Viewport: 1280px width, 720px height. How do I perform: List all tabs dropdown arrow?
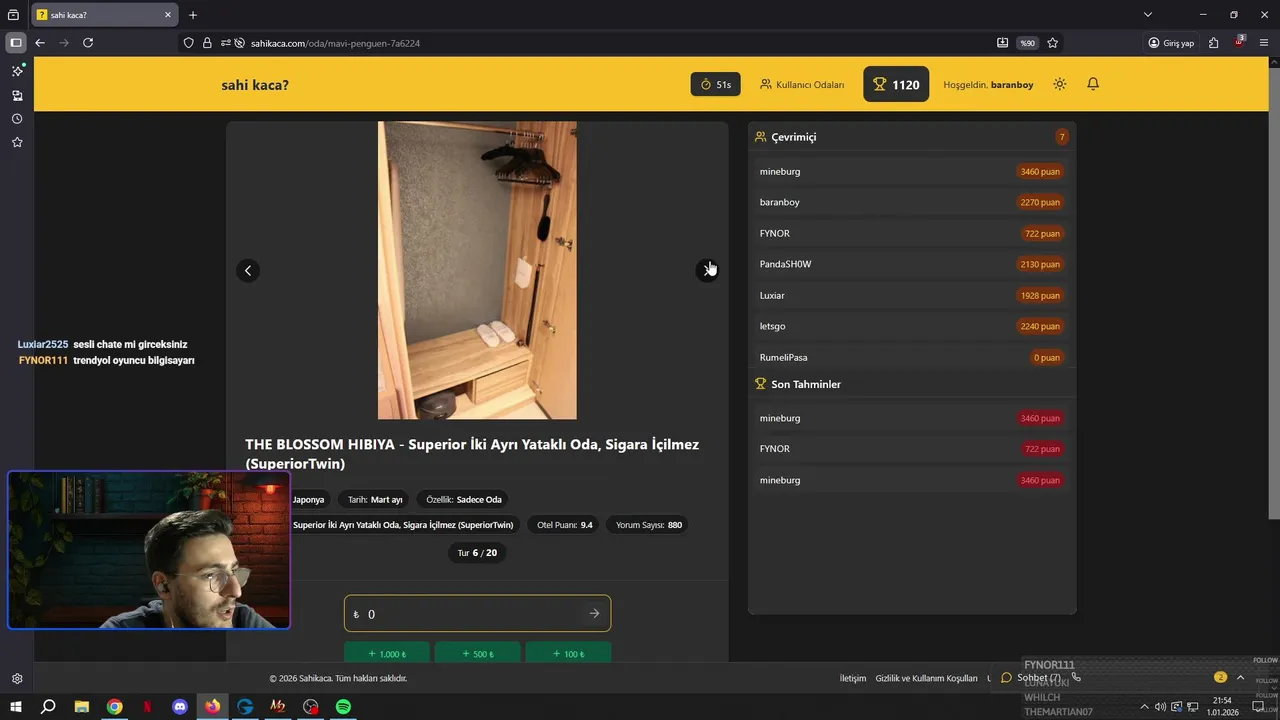[1148, 15]
